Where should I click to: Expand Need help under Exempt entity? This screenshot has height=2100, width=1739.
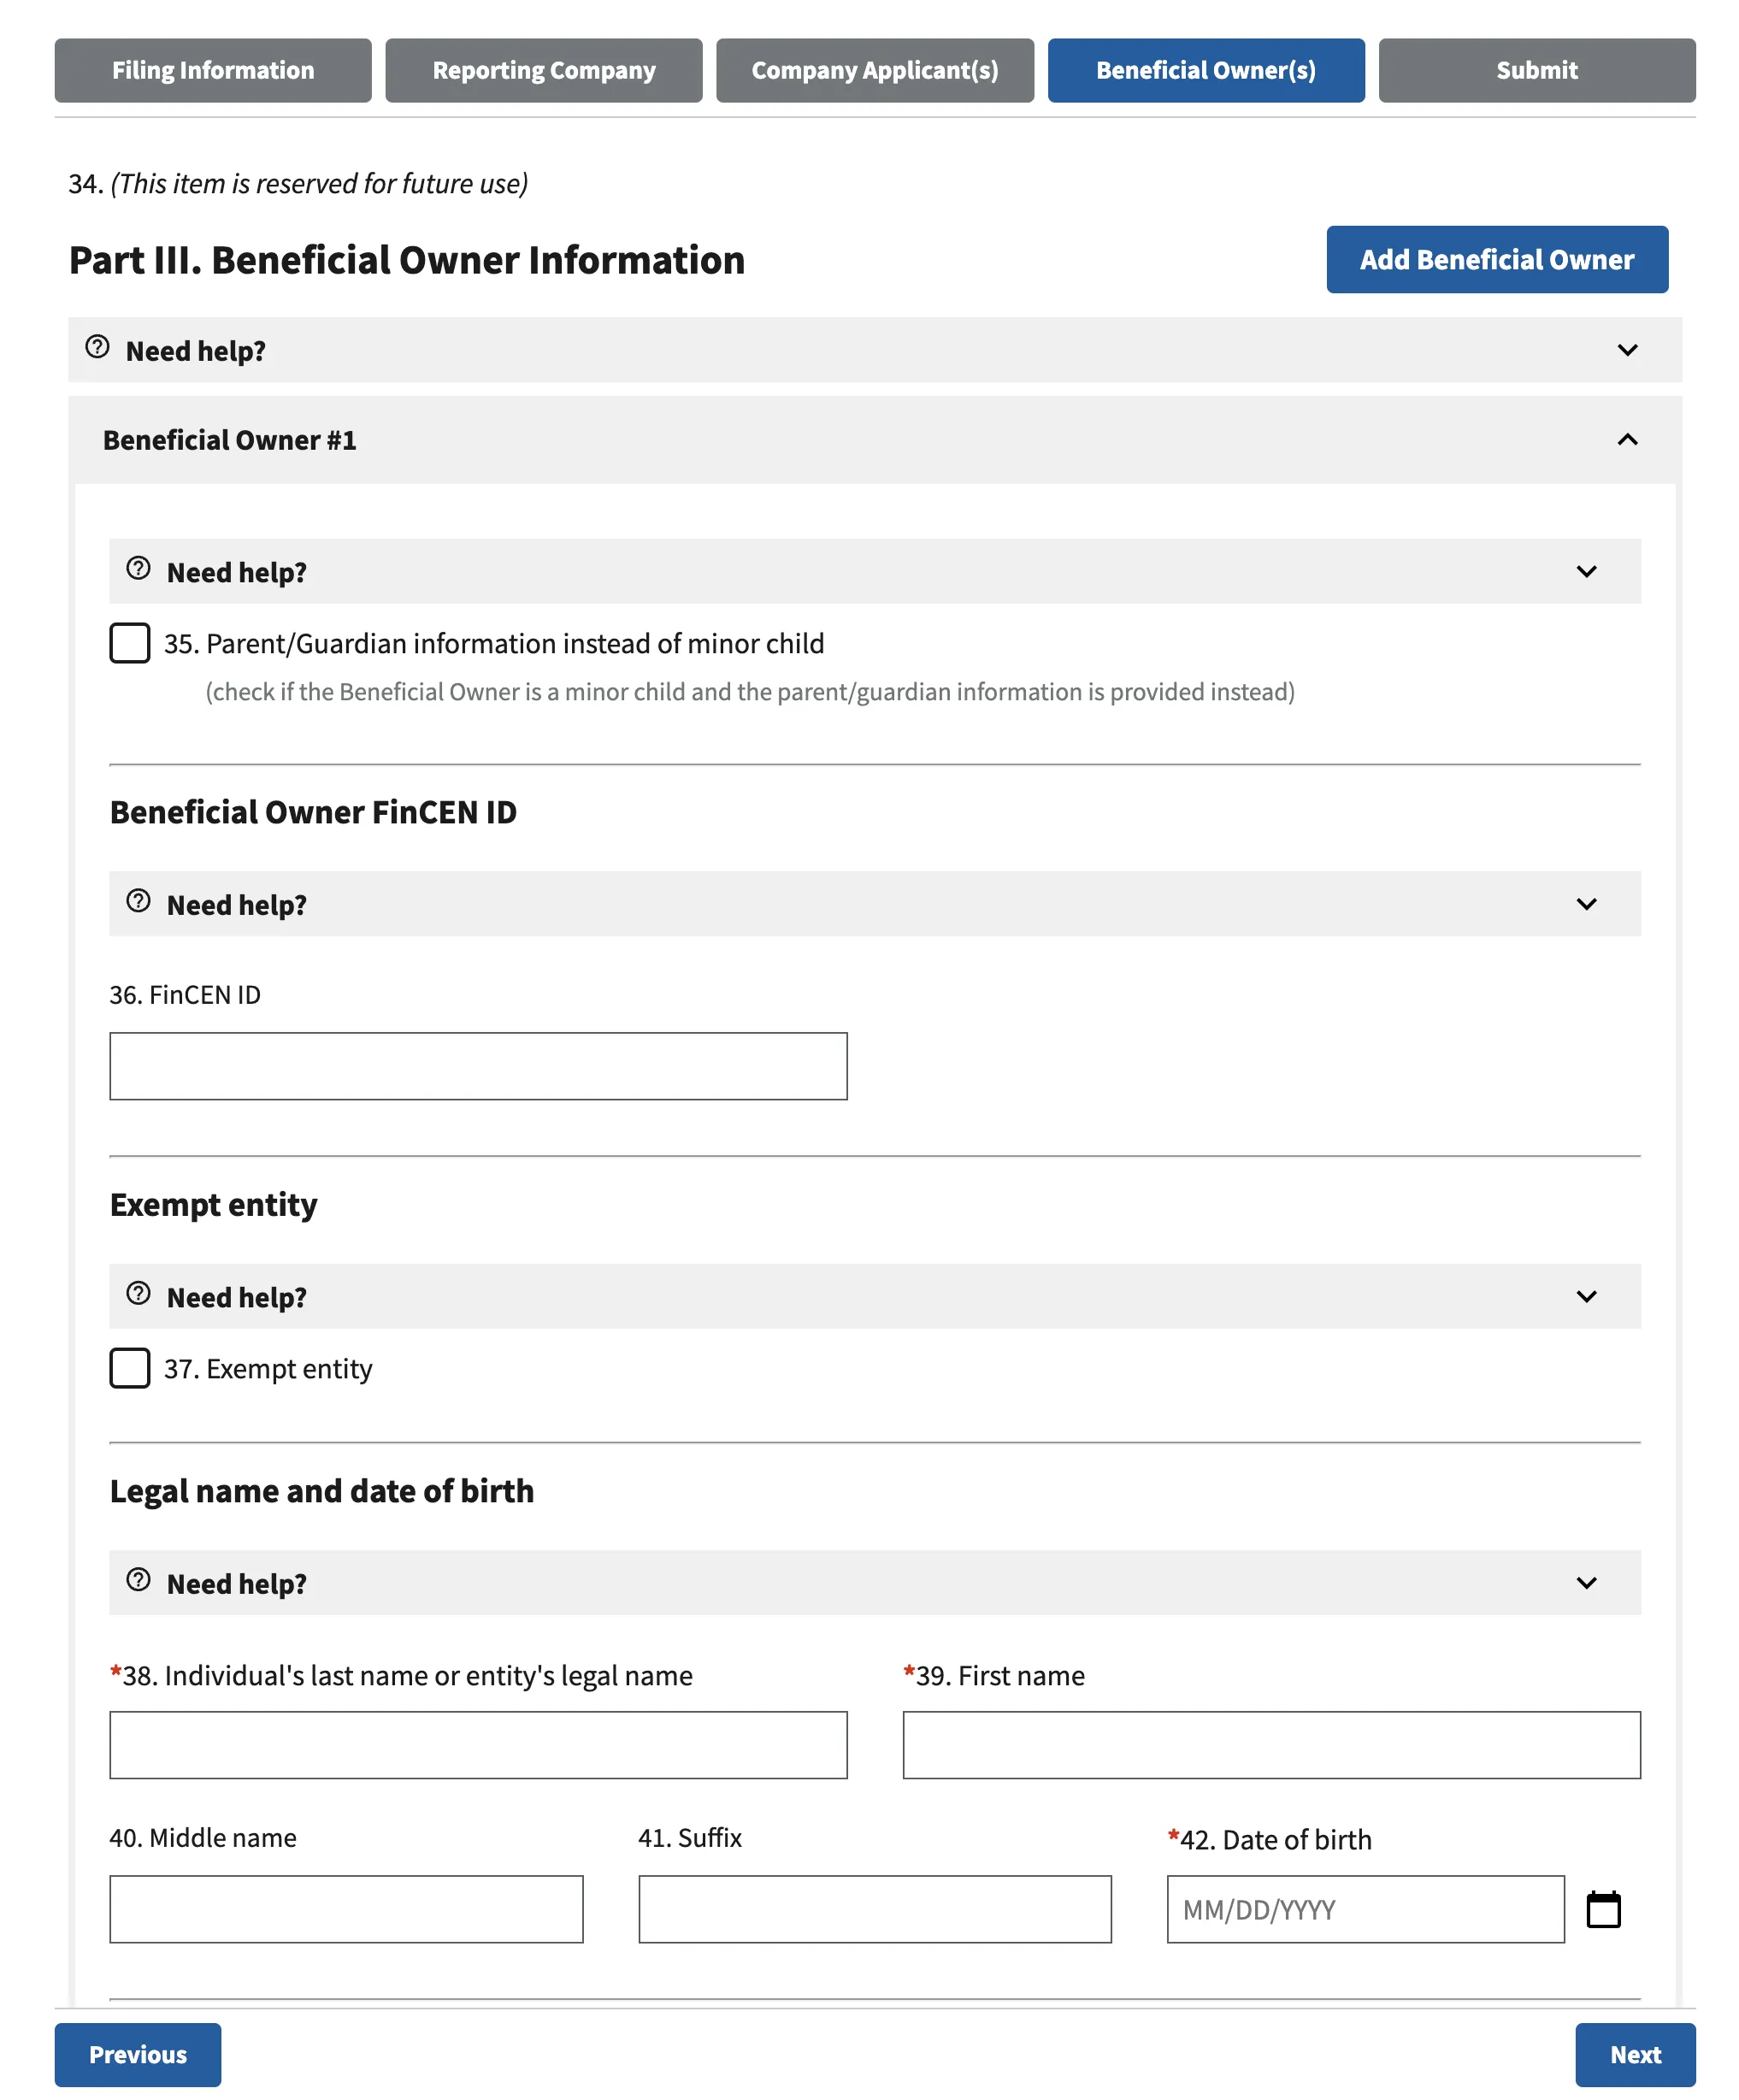(x=1588, y=1296)
